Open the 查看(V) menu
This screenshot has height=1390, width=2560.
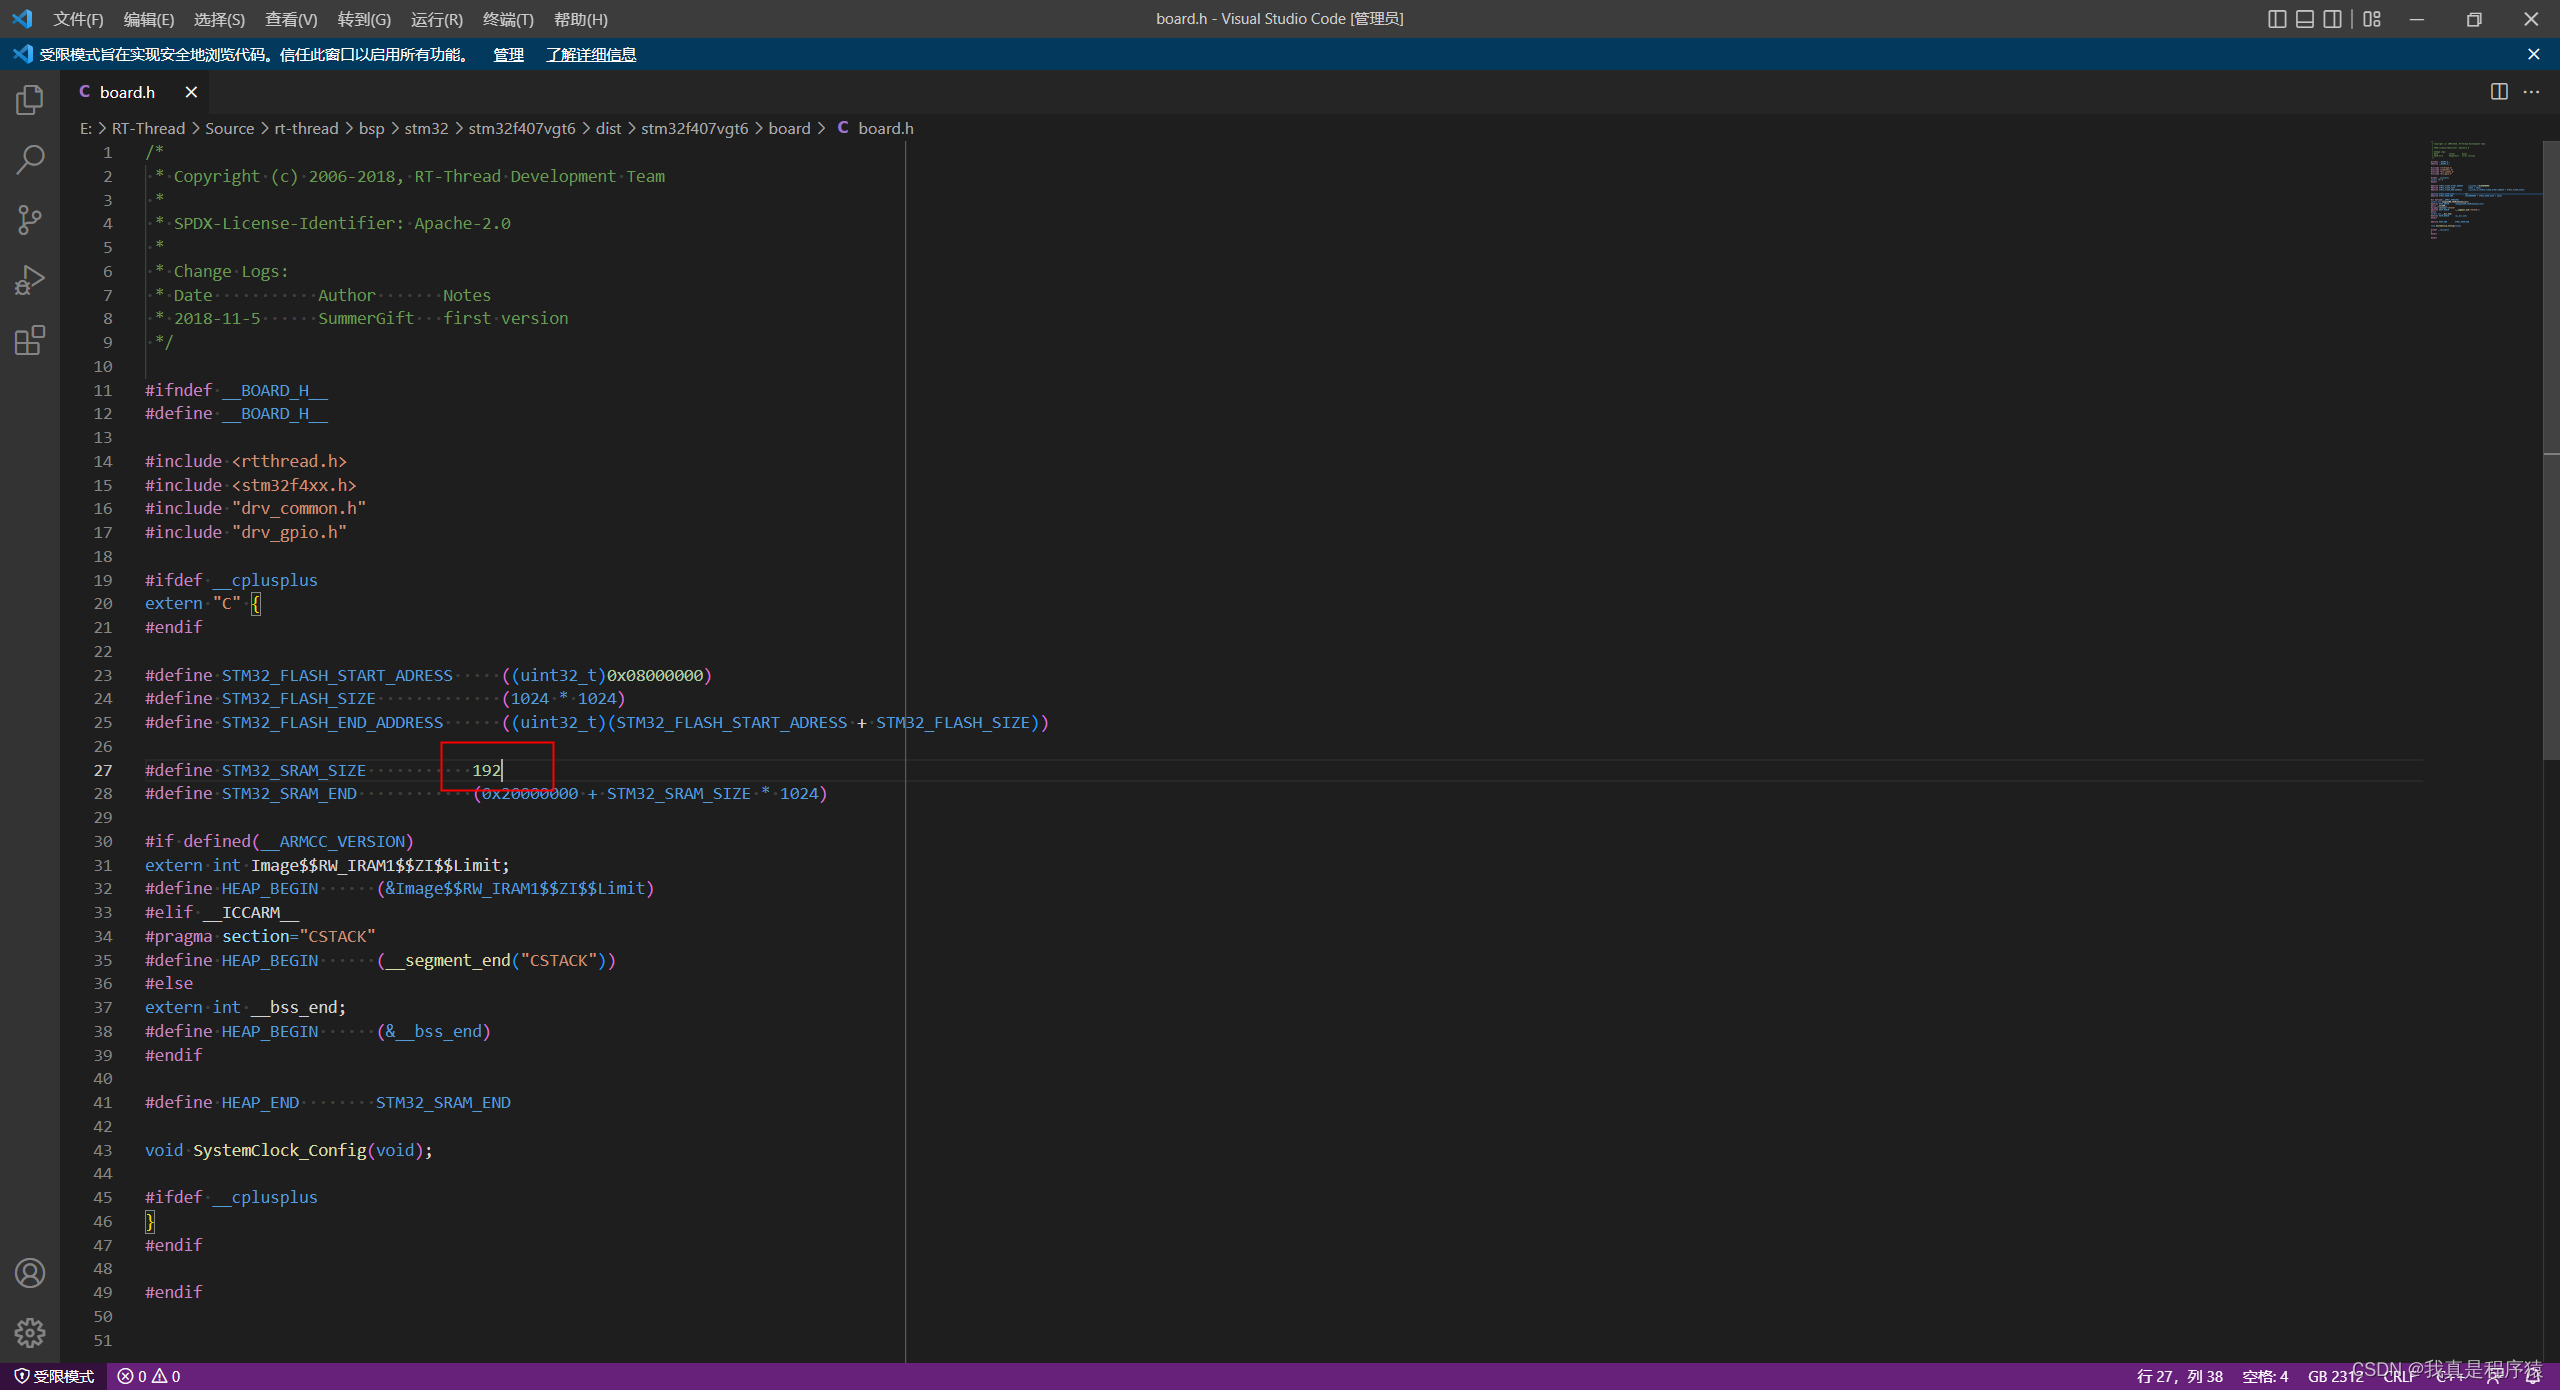pos(291,19)
